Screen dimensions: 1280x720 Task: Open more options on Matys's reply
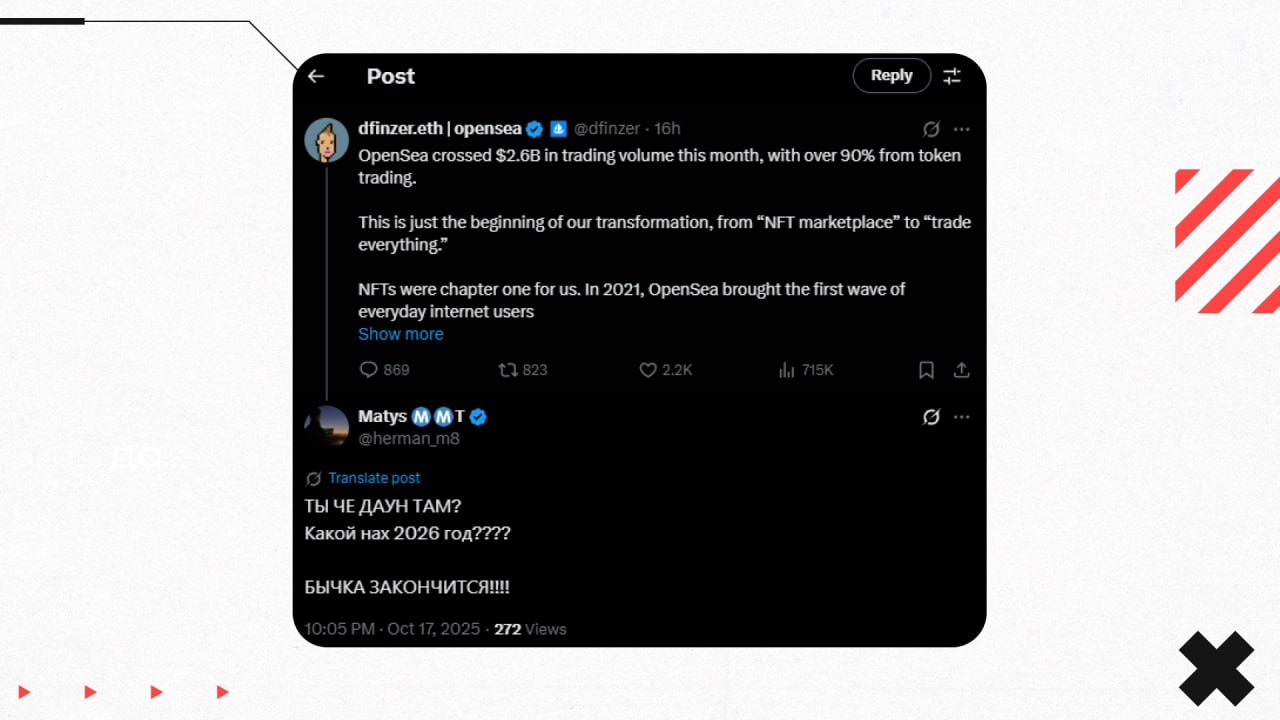[x=962, y=417]
